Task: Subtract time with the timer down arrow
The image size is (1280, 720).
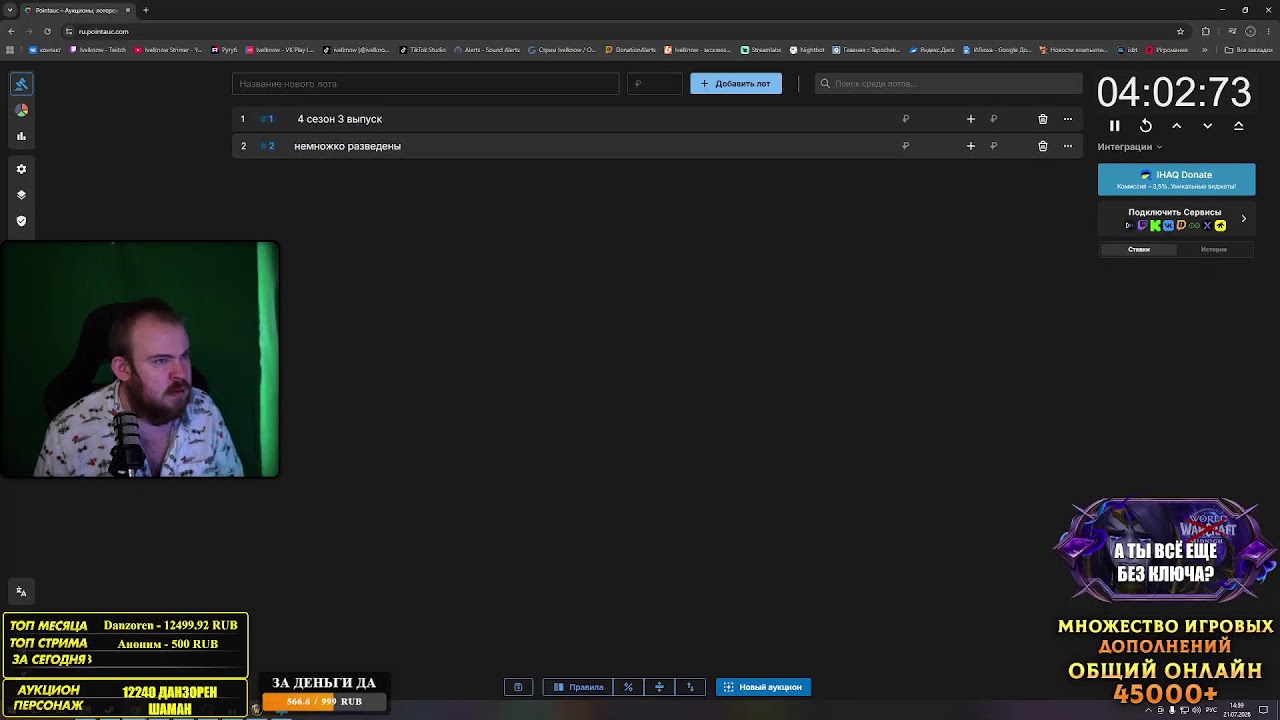Action: 1208,126
